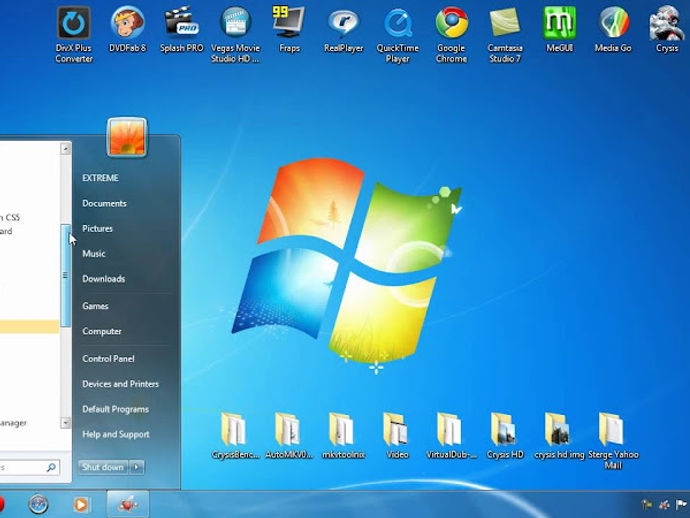The height and width of the screenshot is (518, 690).
Task: Select the crysis hd img folder
Action: tap(559, 436)
